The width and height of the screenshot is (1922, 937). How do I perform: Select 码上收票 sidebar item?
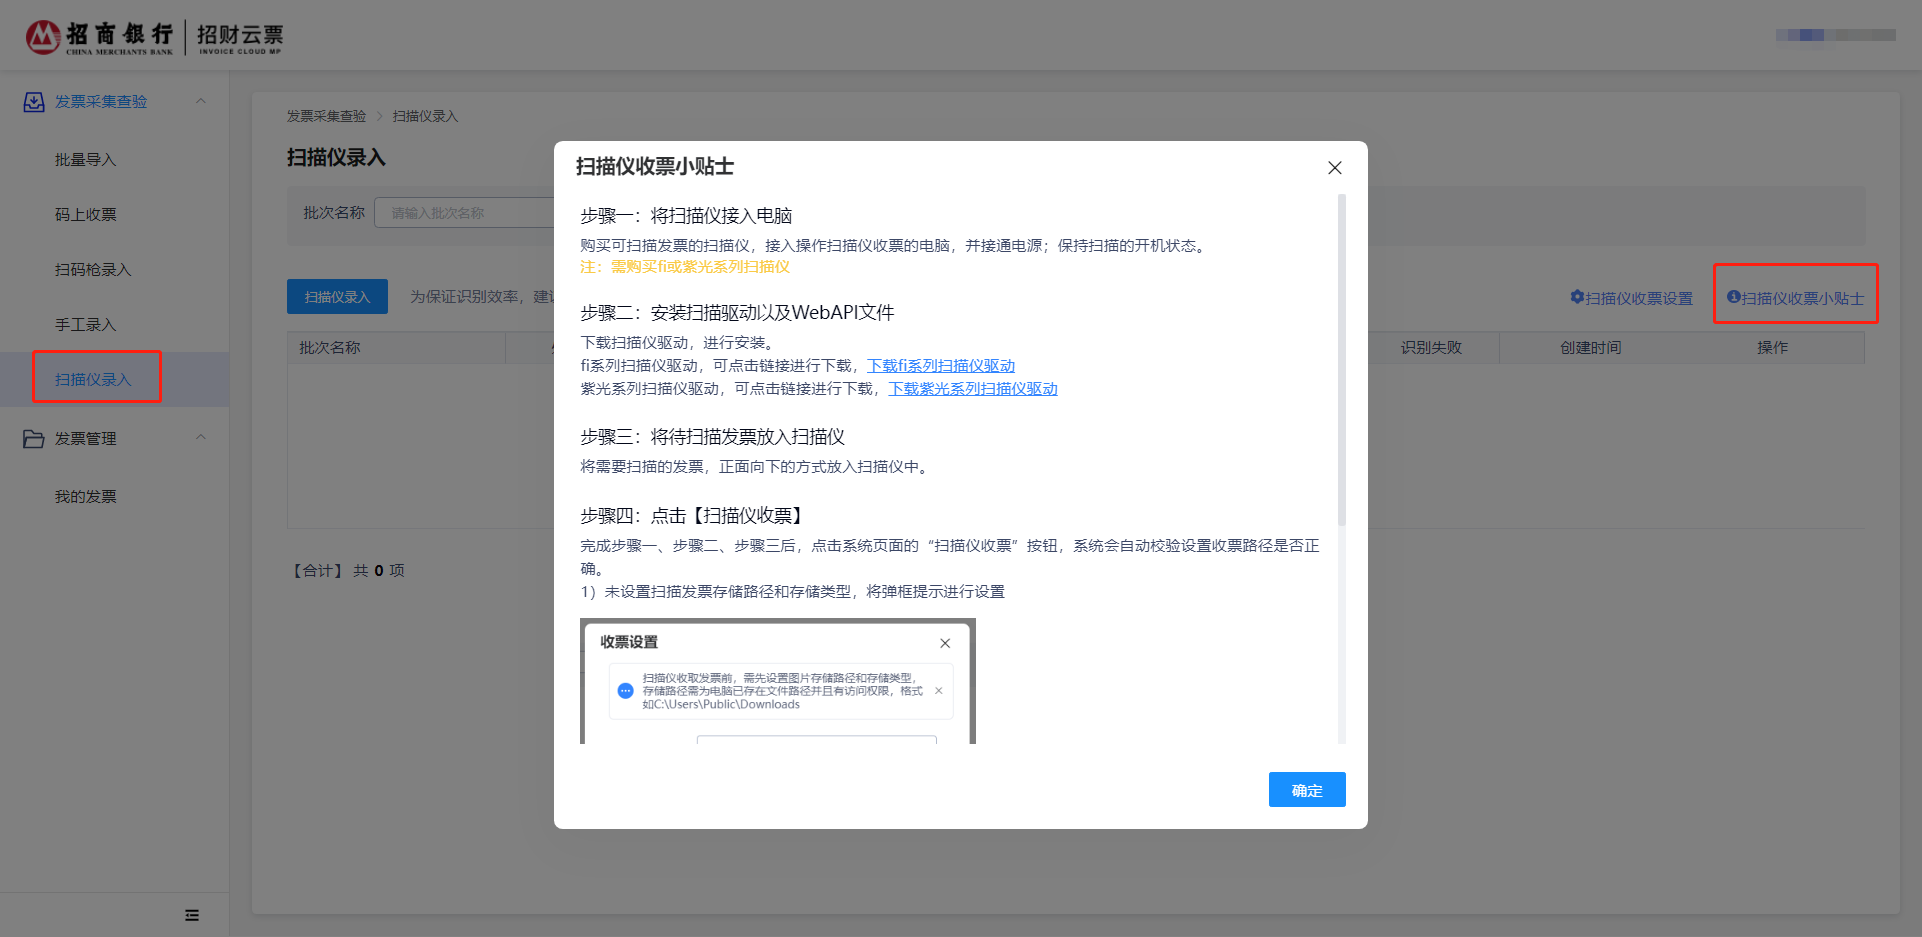86,215
